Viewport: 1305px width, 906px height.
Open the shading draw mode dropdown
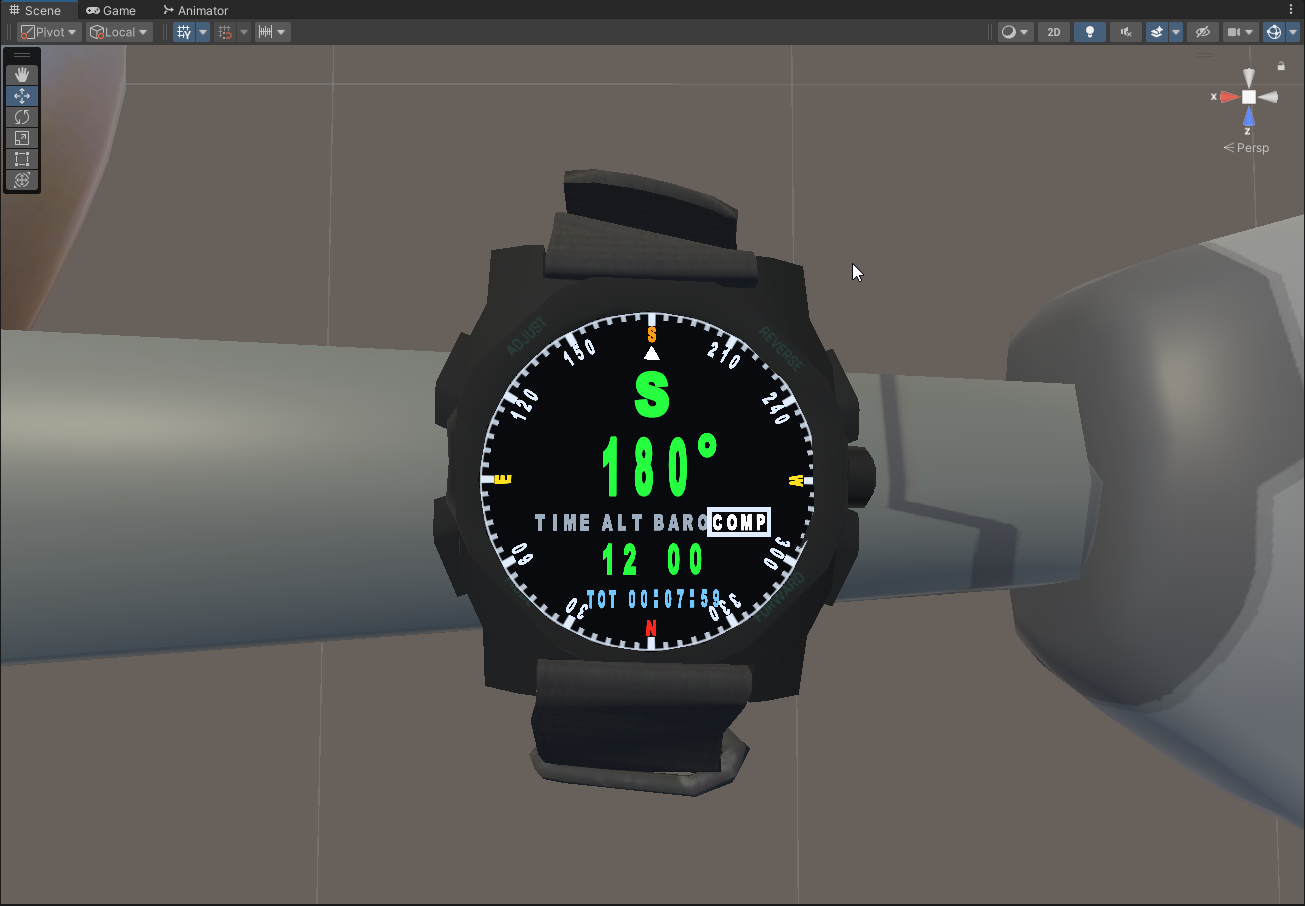(1015, 32)
